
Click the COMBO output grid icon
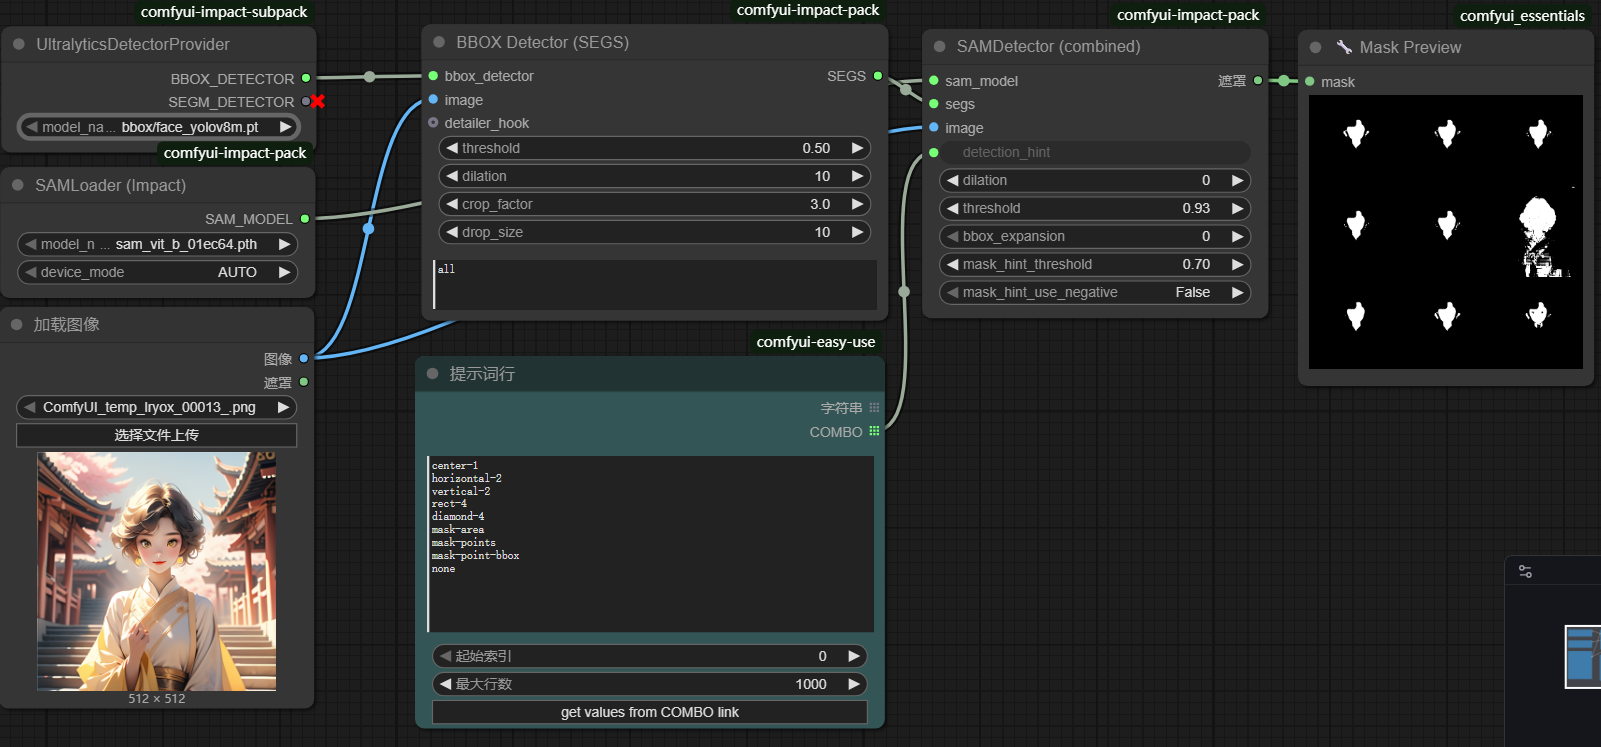tap(874, 431)
